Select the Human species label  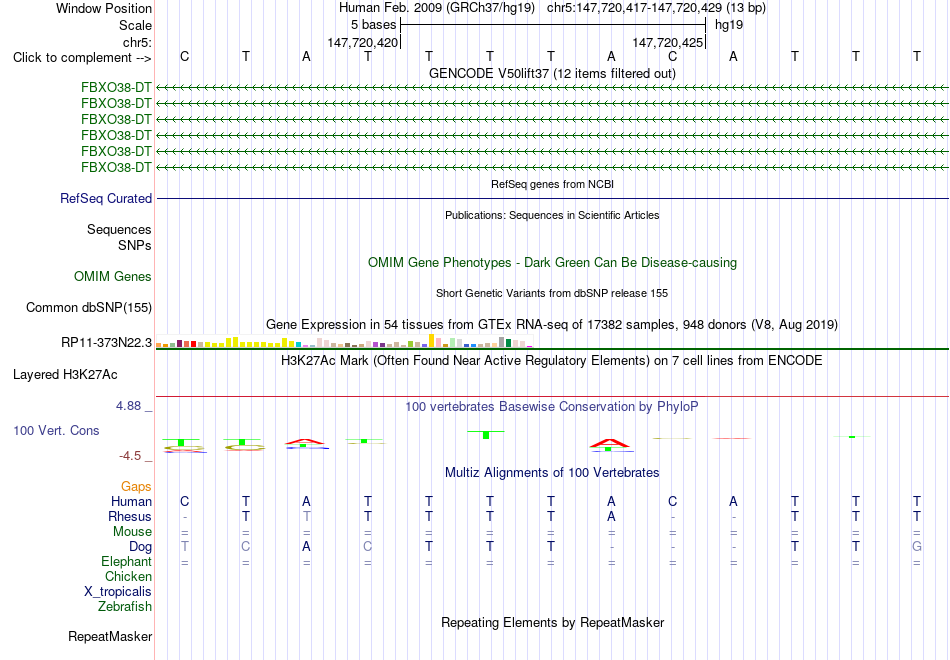[131, 501]
